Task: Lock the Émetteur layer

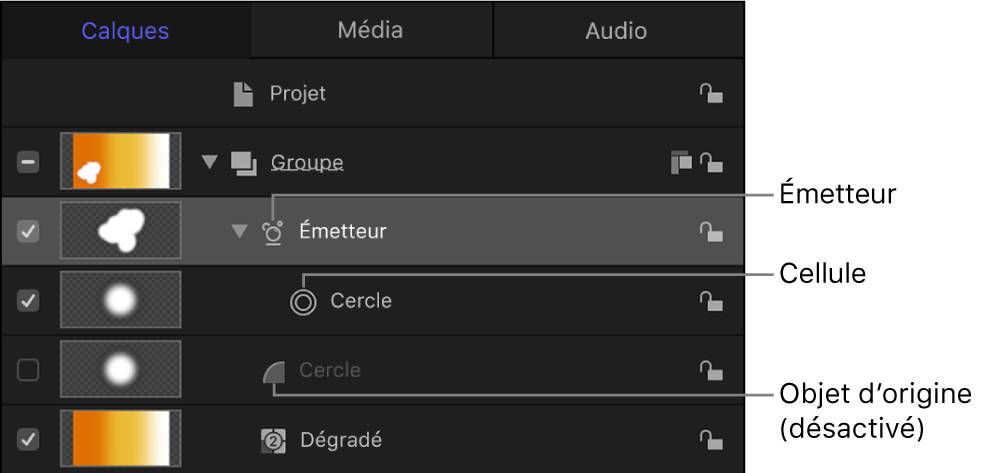Action: [710, 232]
